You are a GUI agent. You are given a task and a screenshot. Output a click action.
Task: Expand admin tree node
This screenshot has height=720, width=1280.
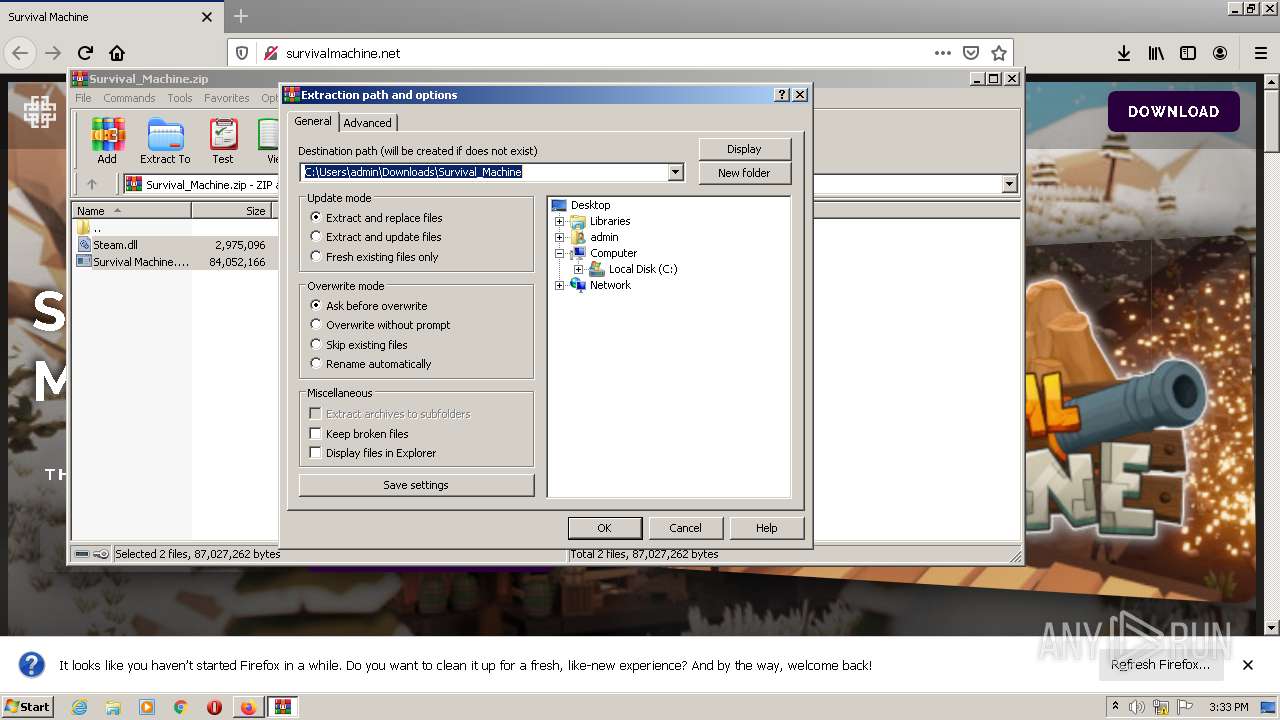point(559,237)
